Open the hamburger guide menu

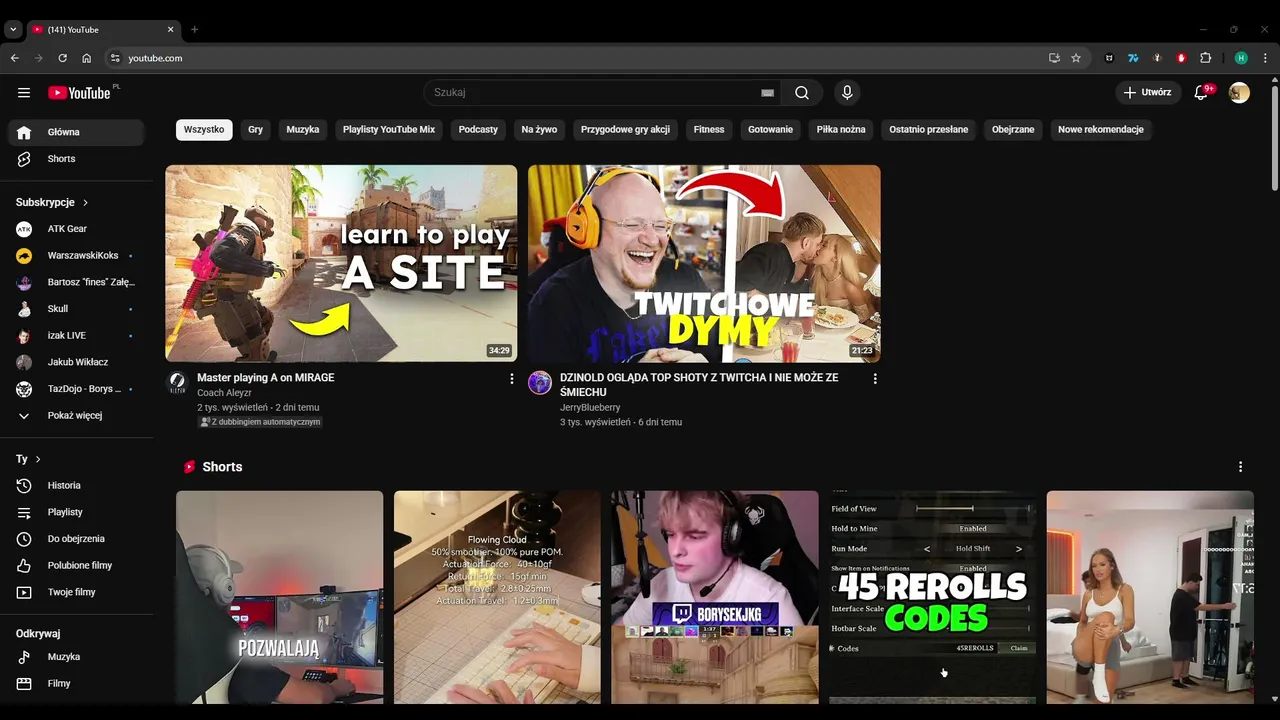click(x=24, y=93)
